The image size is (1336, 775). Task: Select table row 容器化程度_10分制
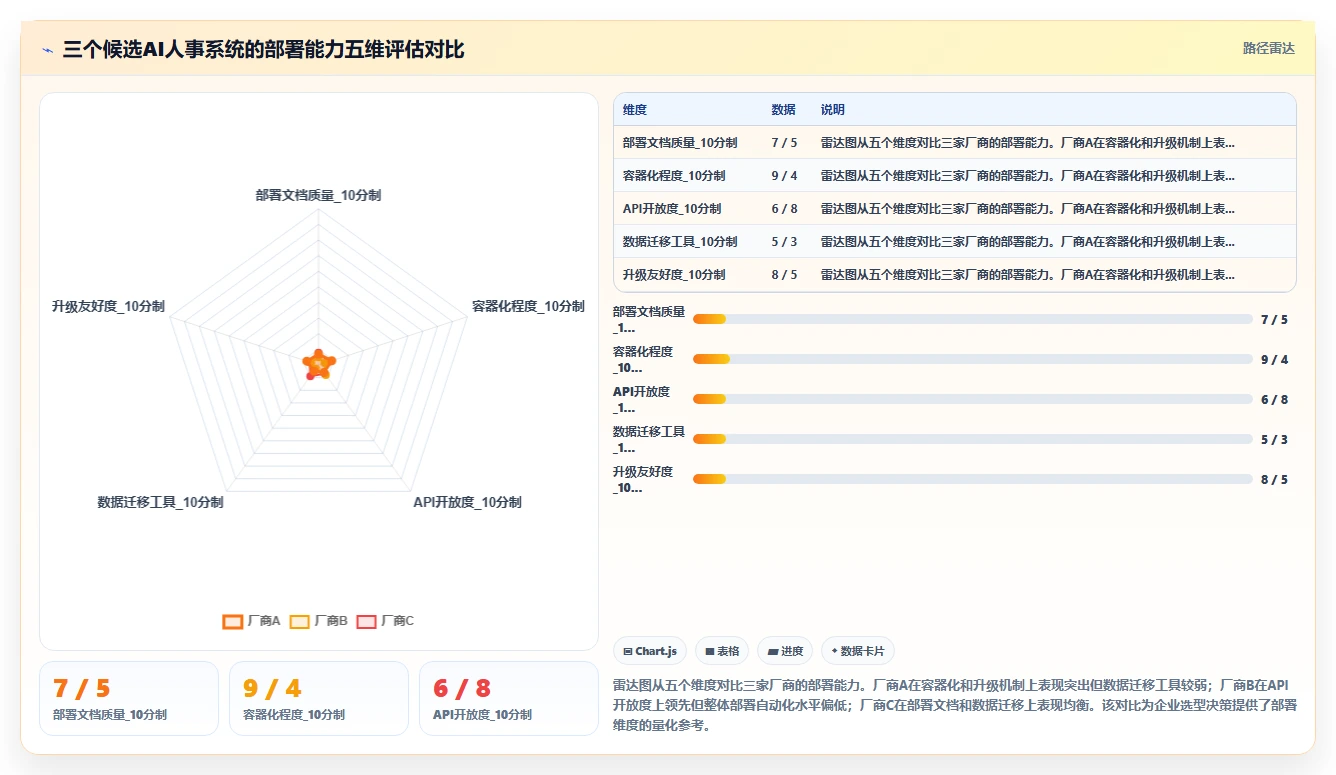[x=954, y=176]
